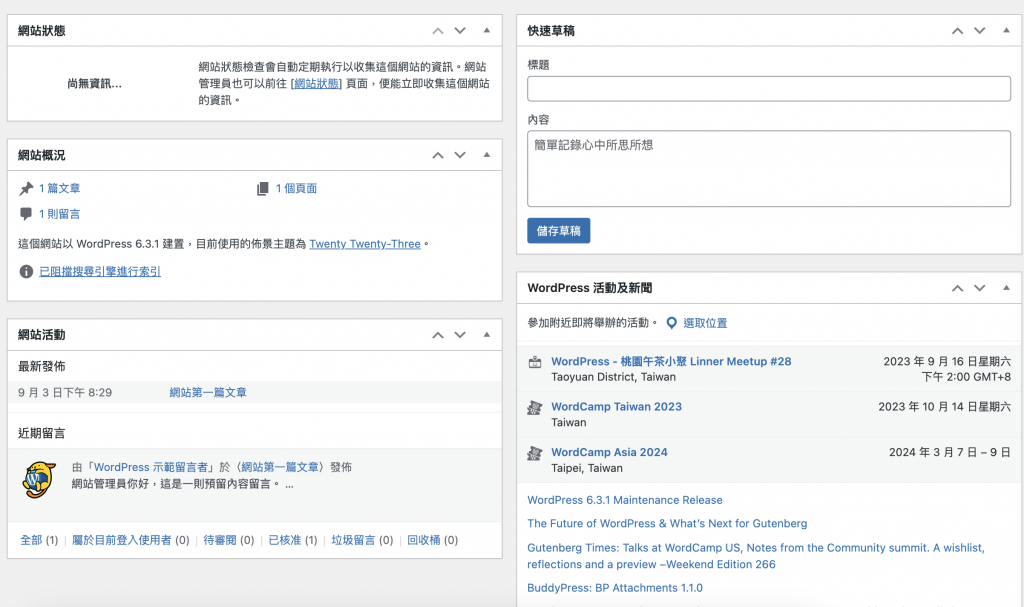Screen dimensions: 1024x607
Task: Open the 1 則留言 link
Action: (59, 214)
